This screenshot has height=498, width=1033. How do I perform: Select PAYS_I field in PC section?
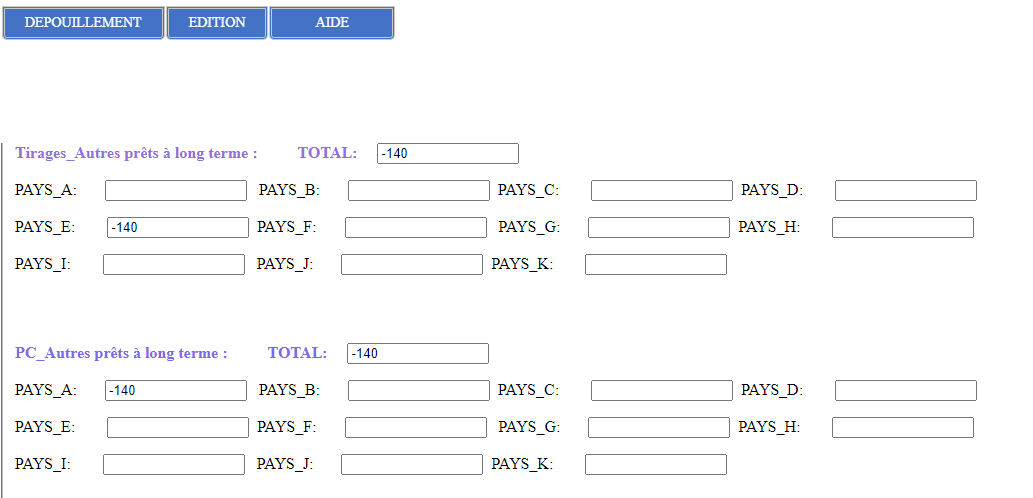[x=174, y=465]
